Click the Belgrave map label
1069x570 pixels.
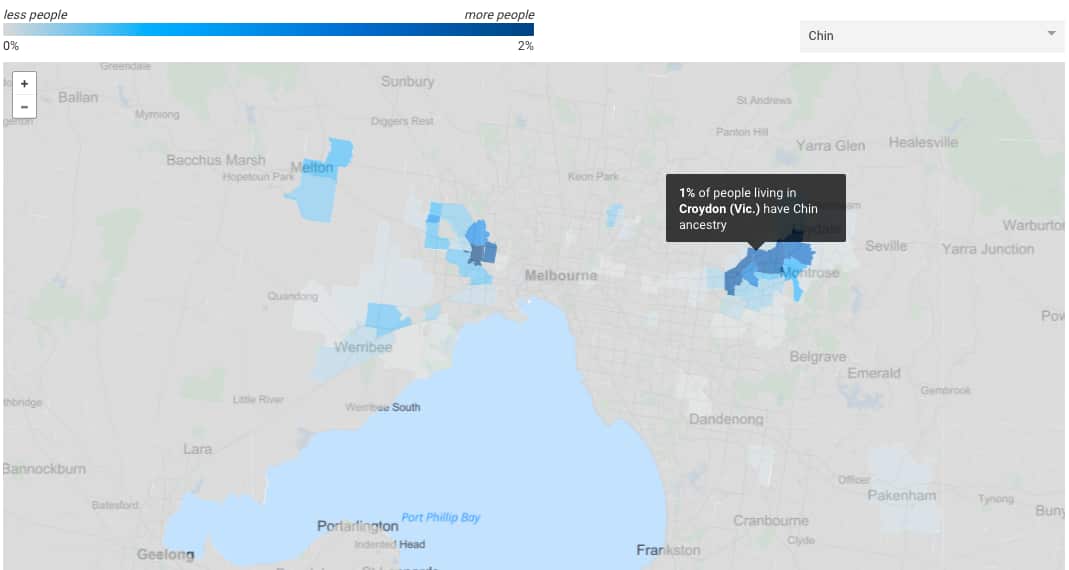817,357
